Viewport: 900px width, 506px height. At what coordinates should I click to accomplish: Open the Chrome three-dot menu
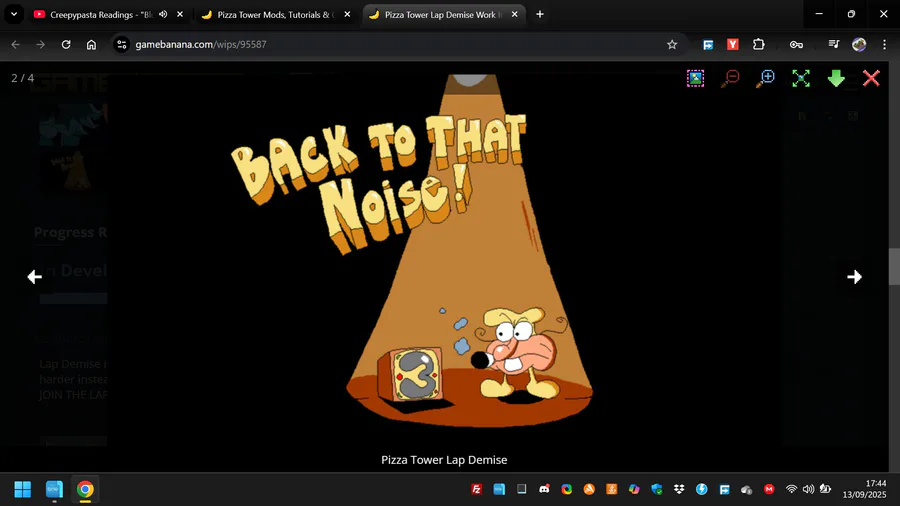(885, 44)
